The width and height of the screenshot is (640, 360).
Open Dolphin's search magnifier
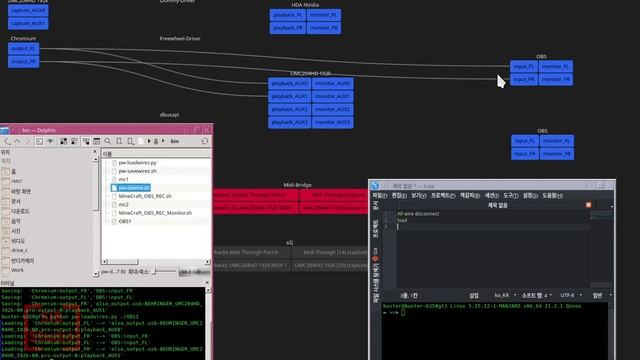108,141
